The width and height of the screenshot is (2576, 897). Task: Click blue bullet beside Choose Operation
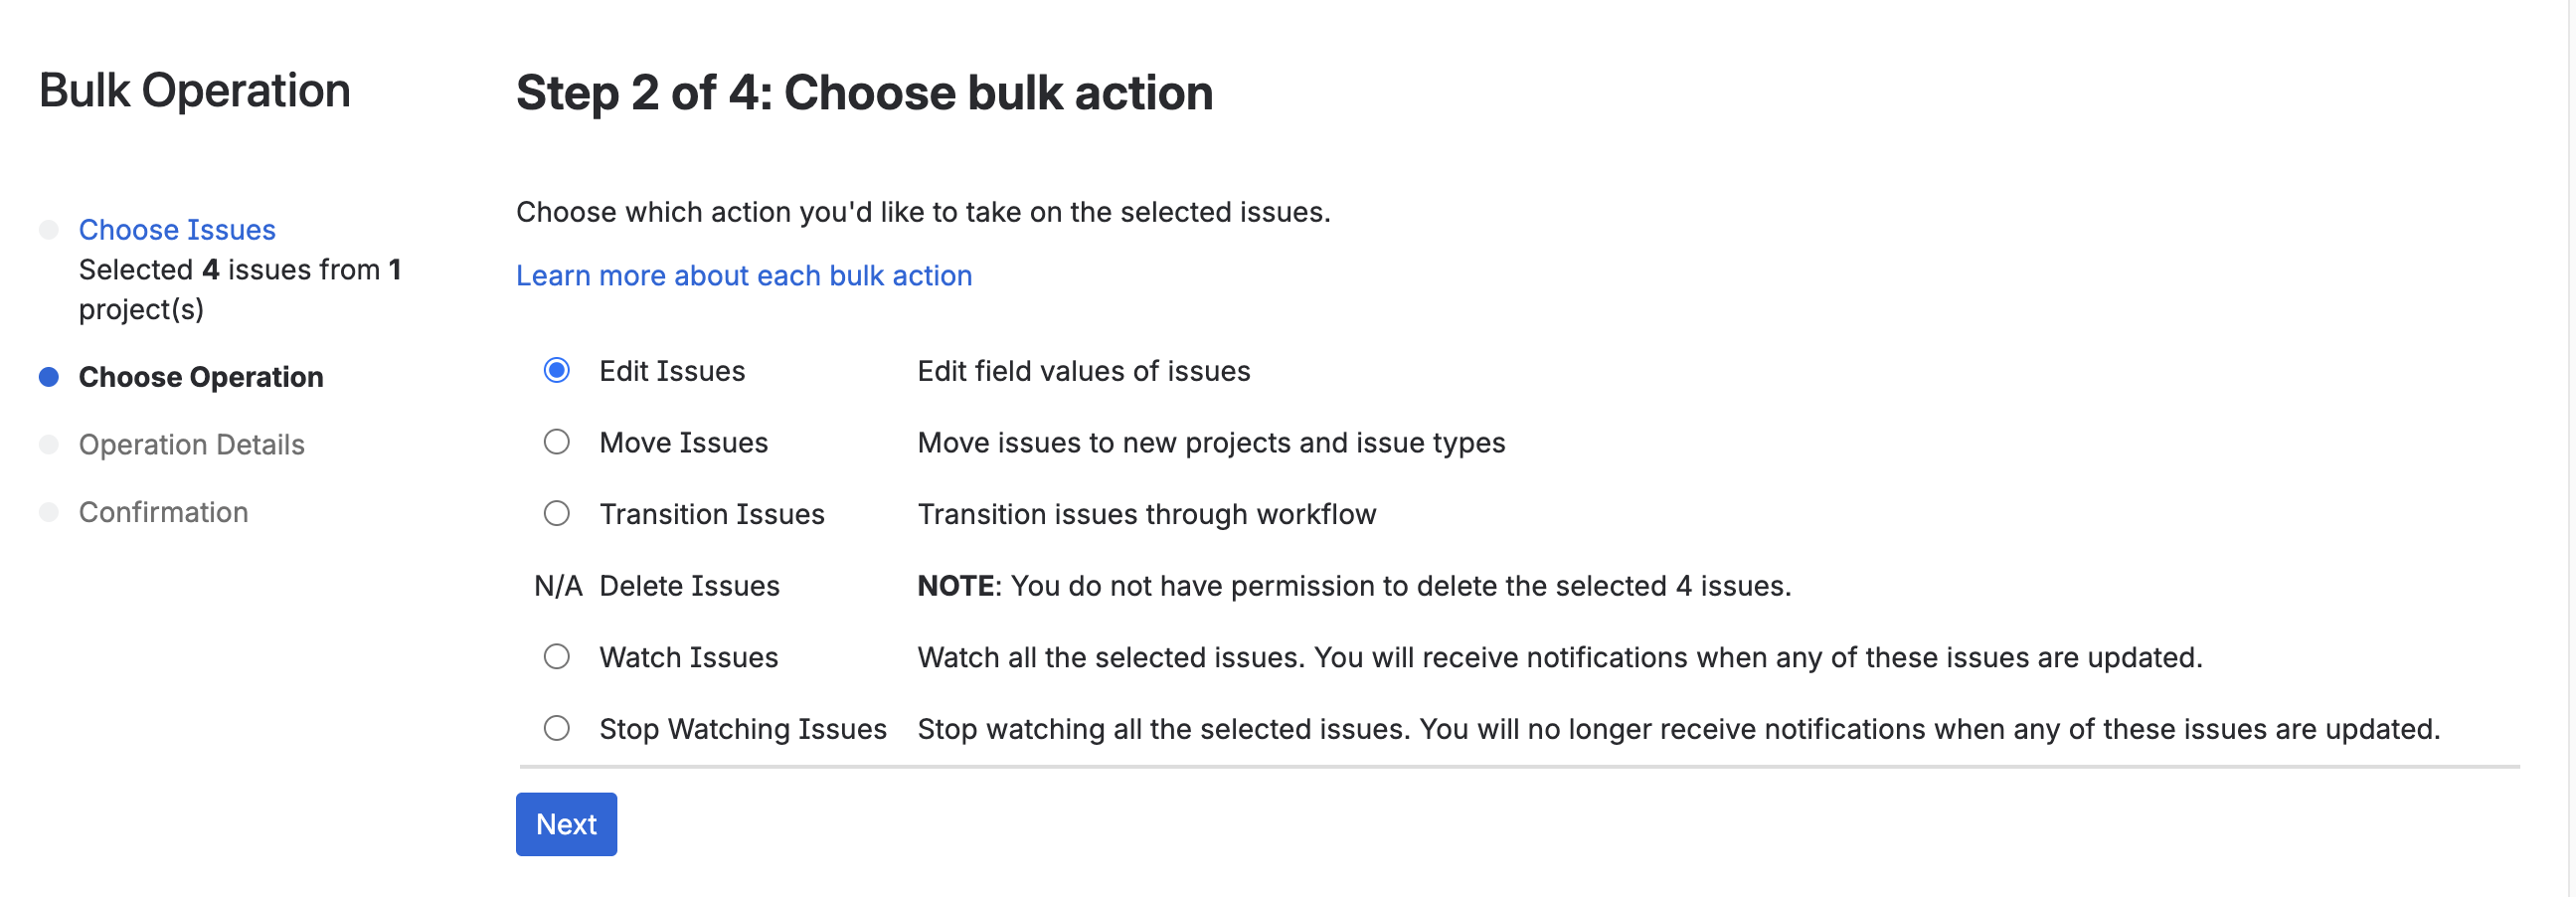49,377
